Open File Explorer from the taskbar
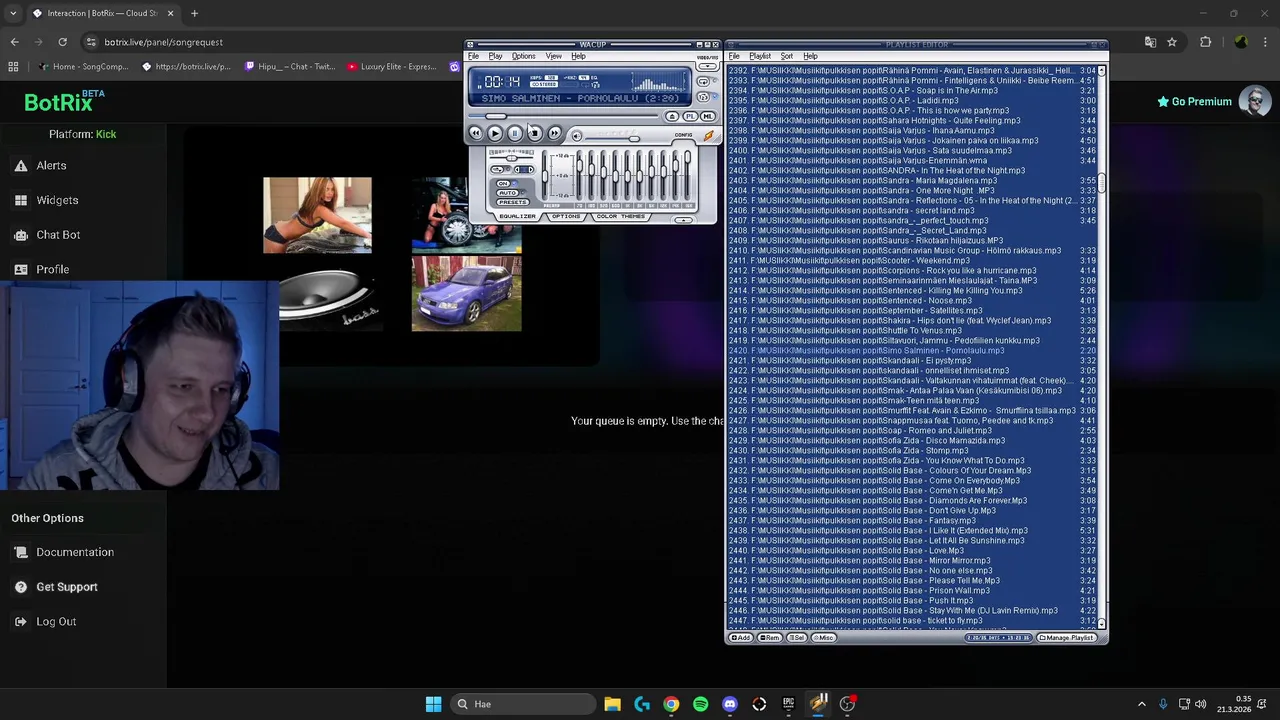 pyautogui.click(x=612, y=704)
